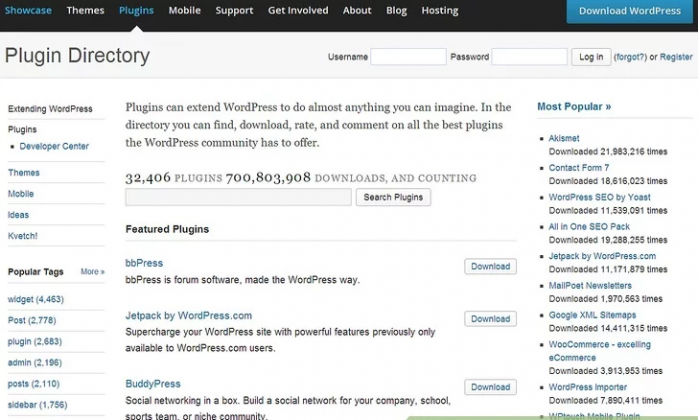Open the Developer Center sidebar link
Image resolution: width=698 pixels, height=420 pixels.
pos(54,146)
